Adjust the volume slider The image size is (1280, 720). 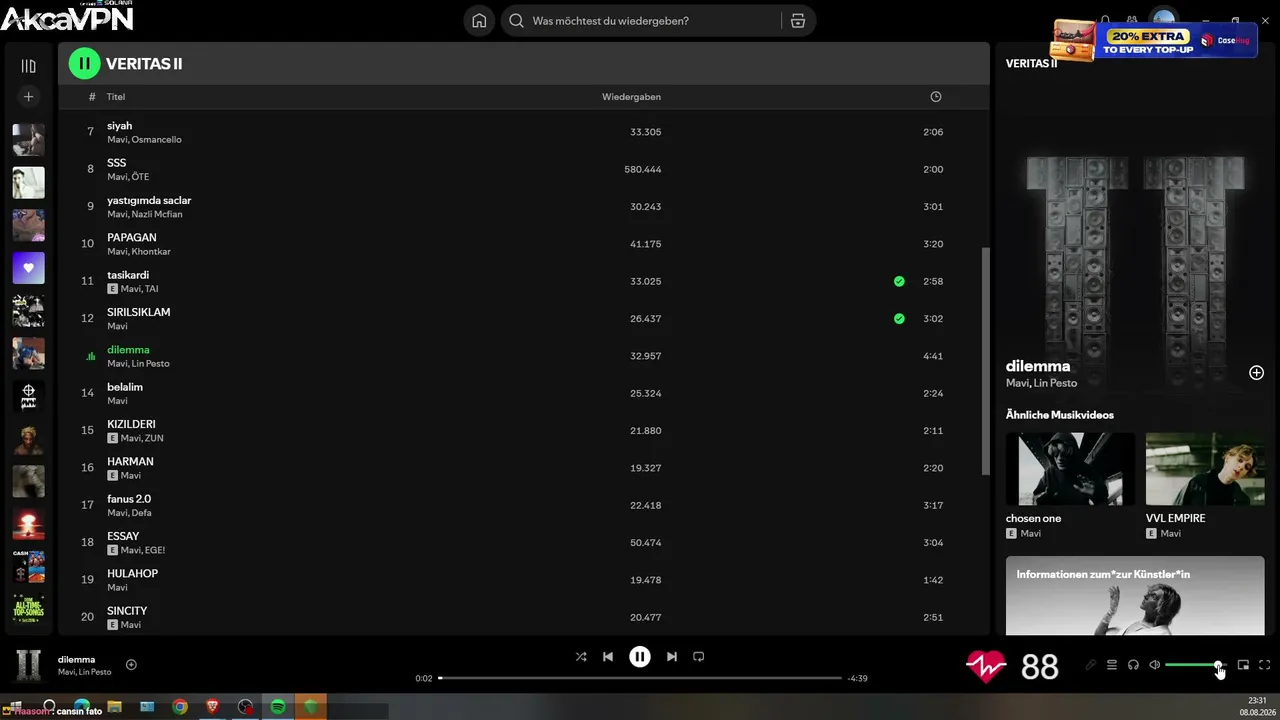[1194, 665]
